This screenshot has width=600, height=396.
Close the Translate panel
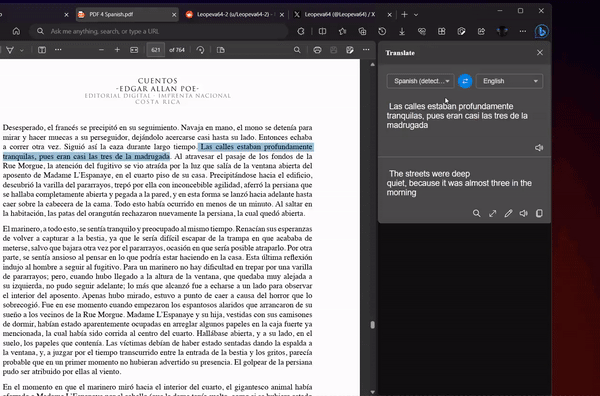(x=540, y=53)
